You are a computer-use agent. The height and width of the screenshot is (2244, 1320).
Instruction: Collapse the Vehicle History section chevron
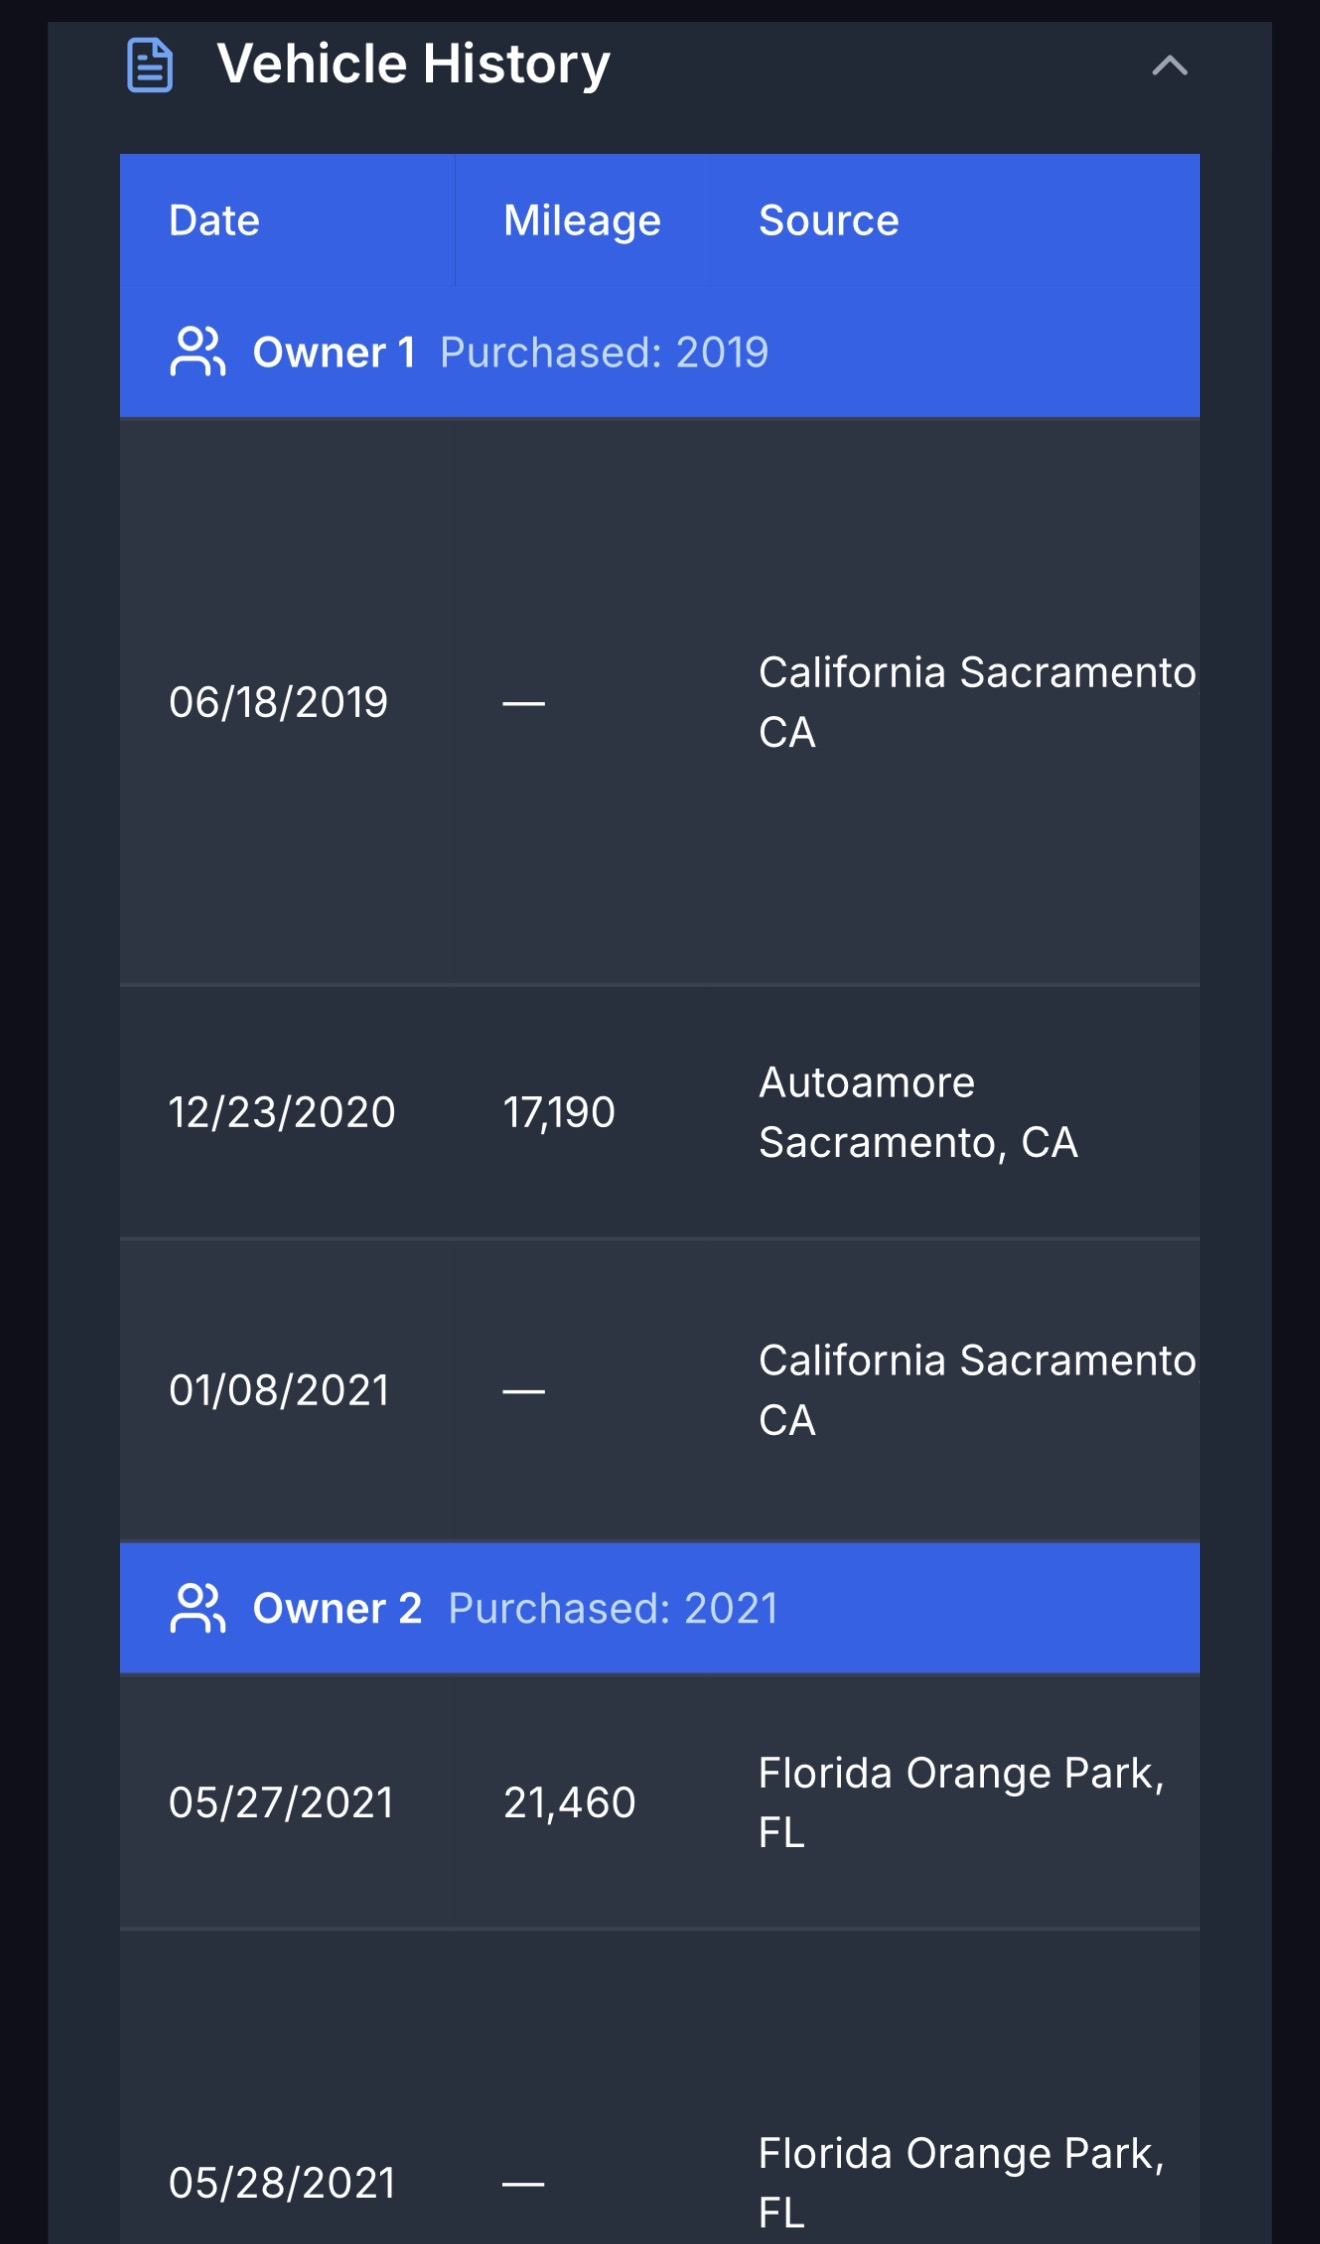(x=1169, y=66)
